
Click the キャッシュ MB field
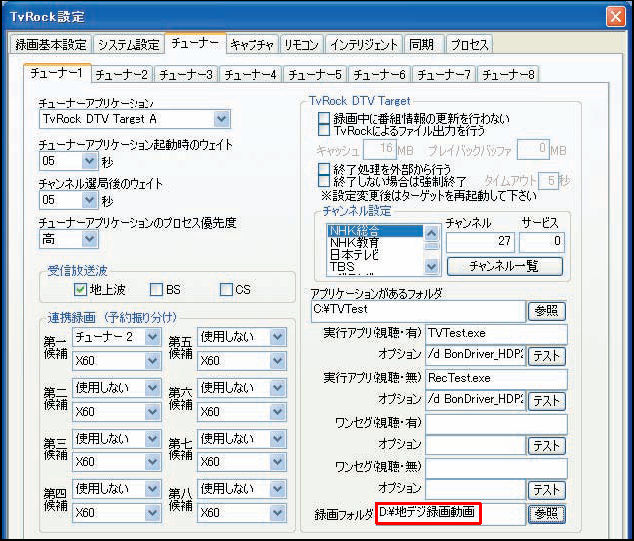379,149
